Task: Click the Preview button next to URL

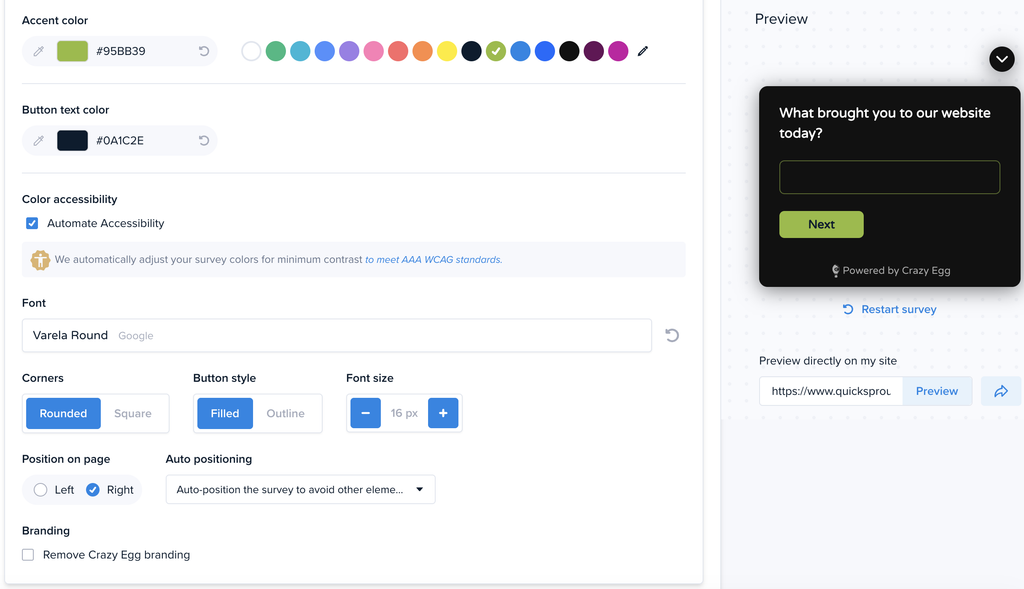Action: point(936,391)
